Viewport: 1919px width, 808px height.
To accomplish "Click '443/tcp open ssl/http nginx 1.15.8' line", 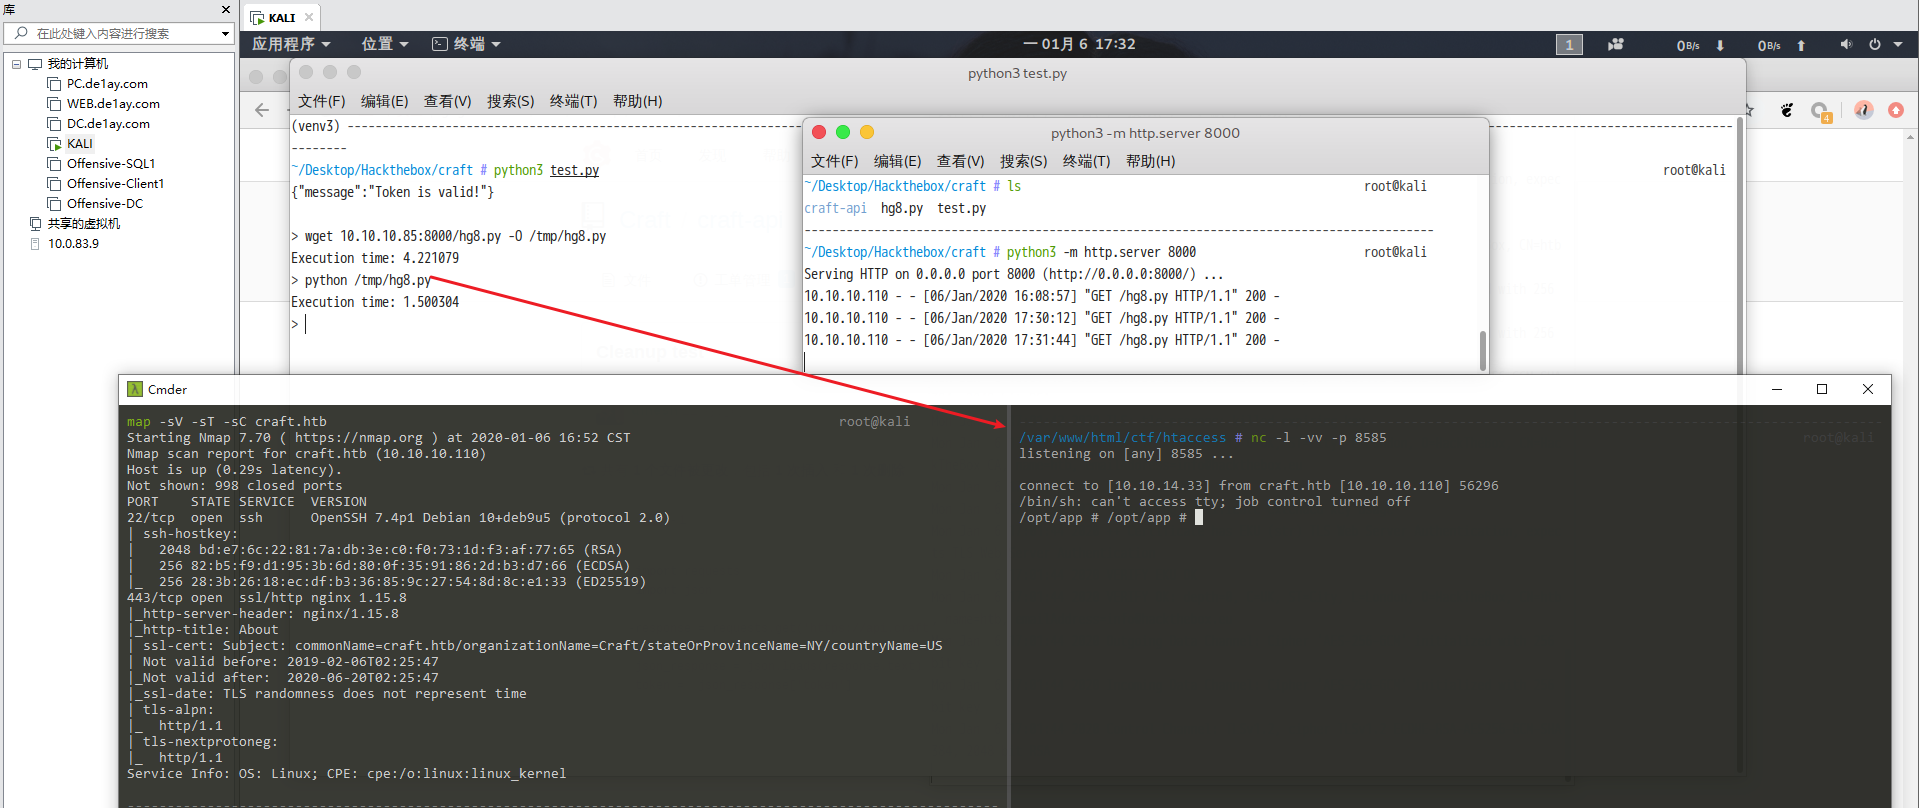I will click(x=267, y=598).
